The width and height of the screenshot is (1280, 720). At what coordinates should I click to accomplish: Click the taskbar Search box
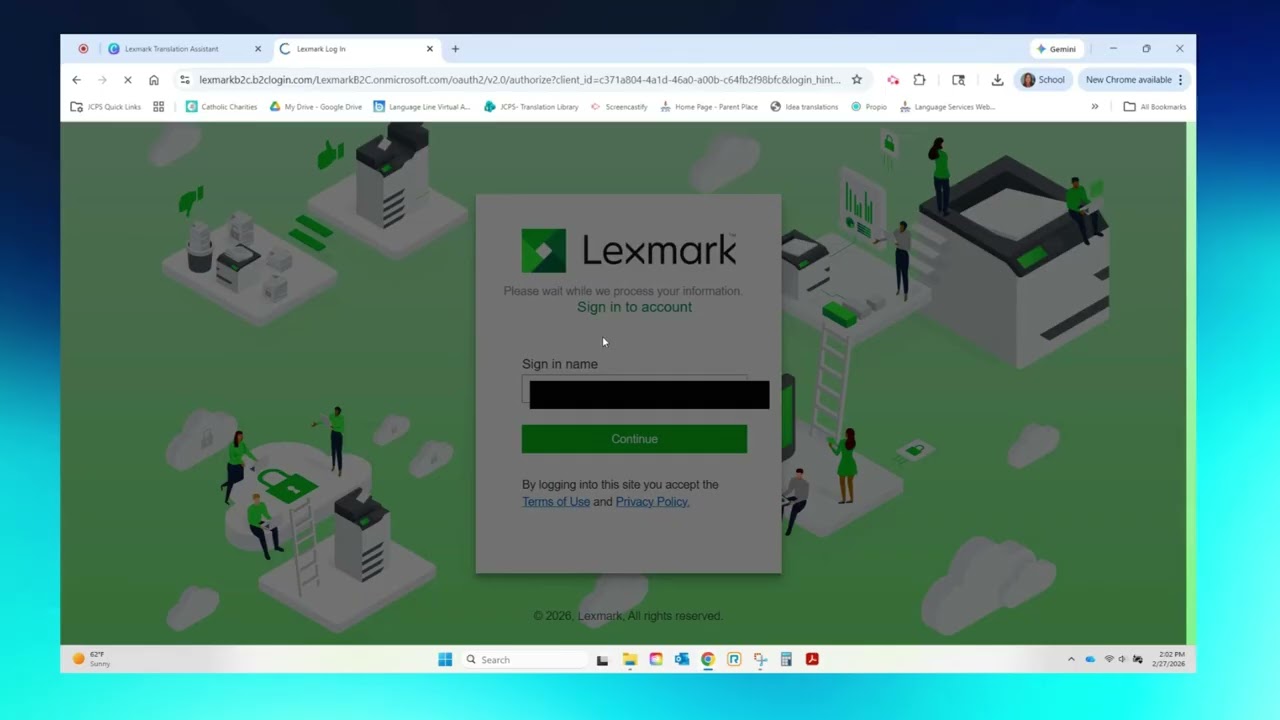click(x=525, y=660)
